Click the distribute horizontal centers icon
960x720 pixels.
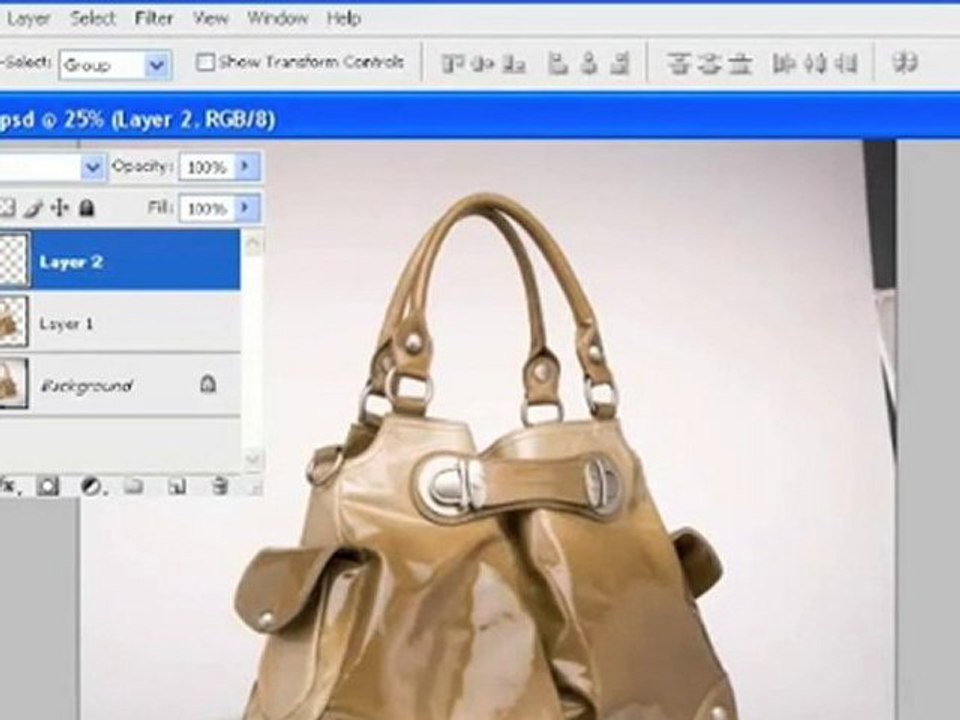click(x=815, y=63)
